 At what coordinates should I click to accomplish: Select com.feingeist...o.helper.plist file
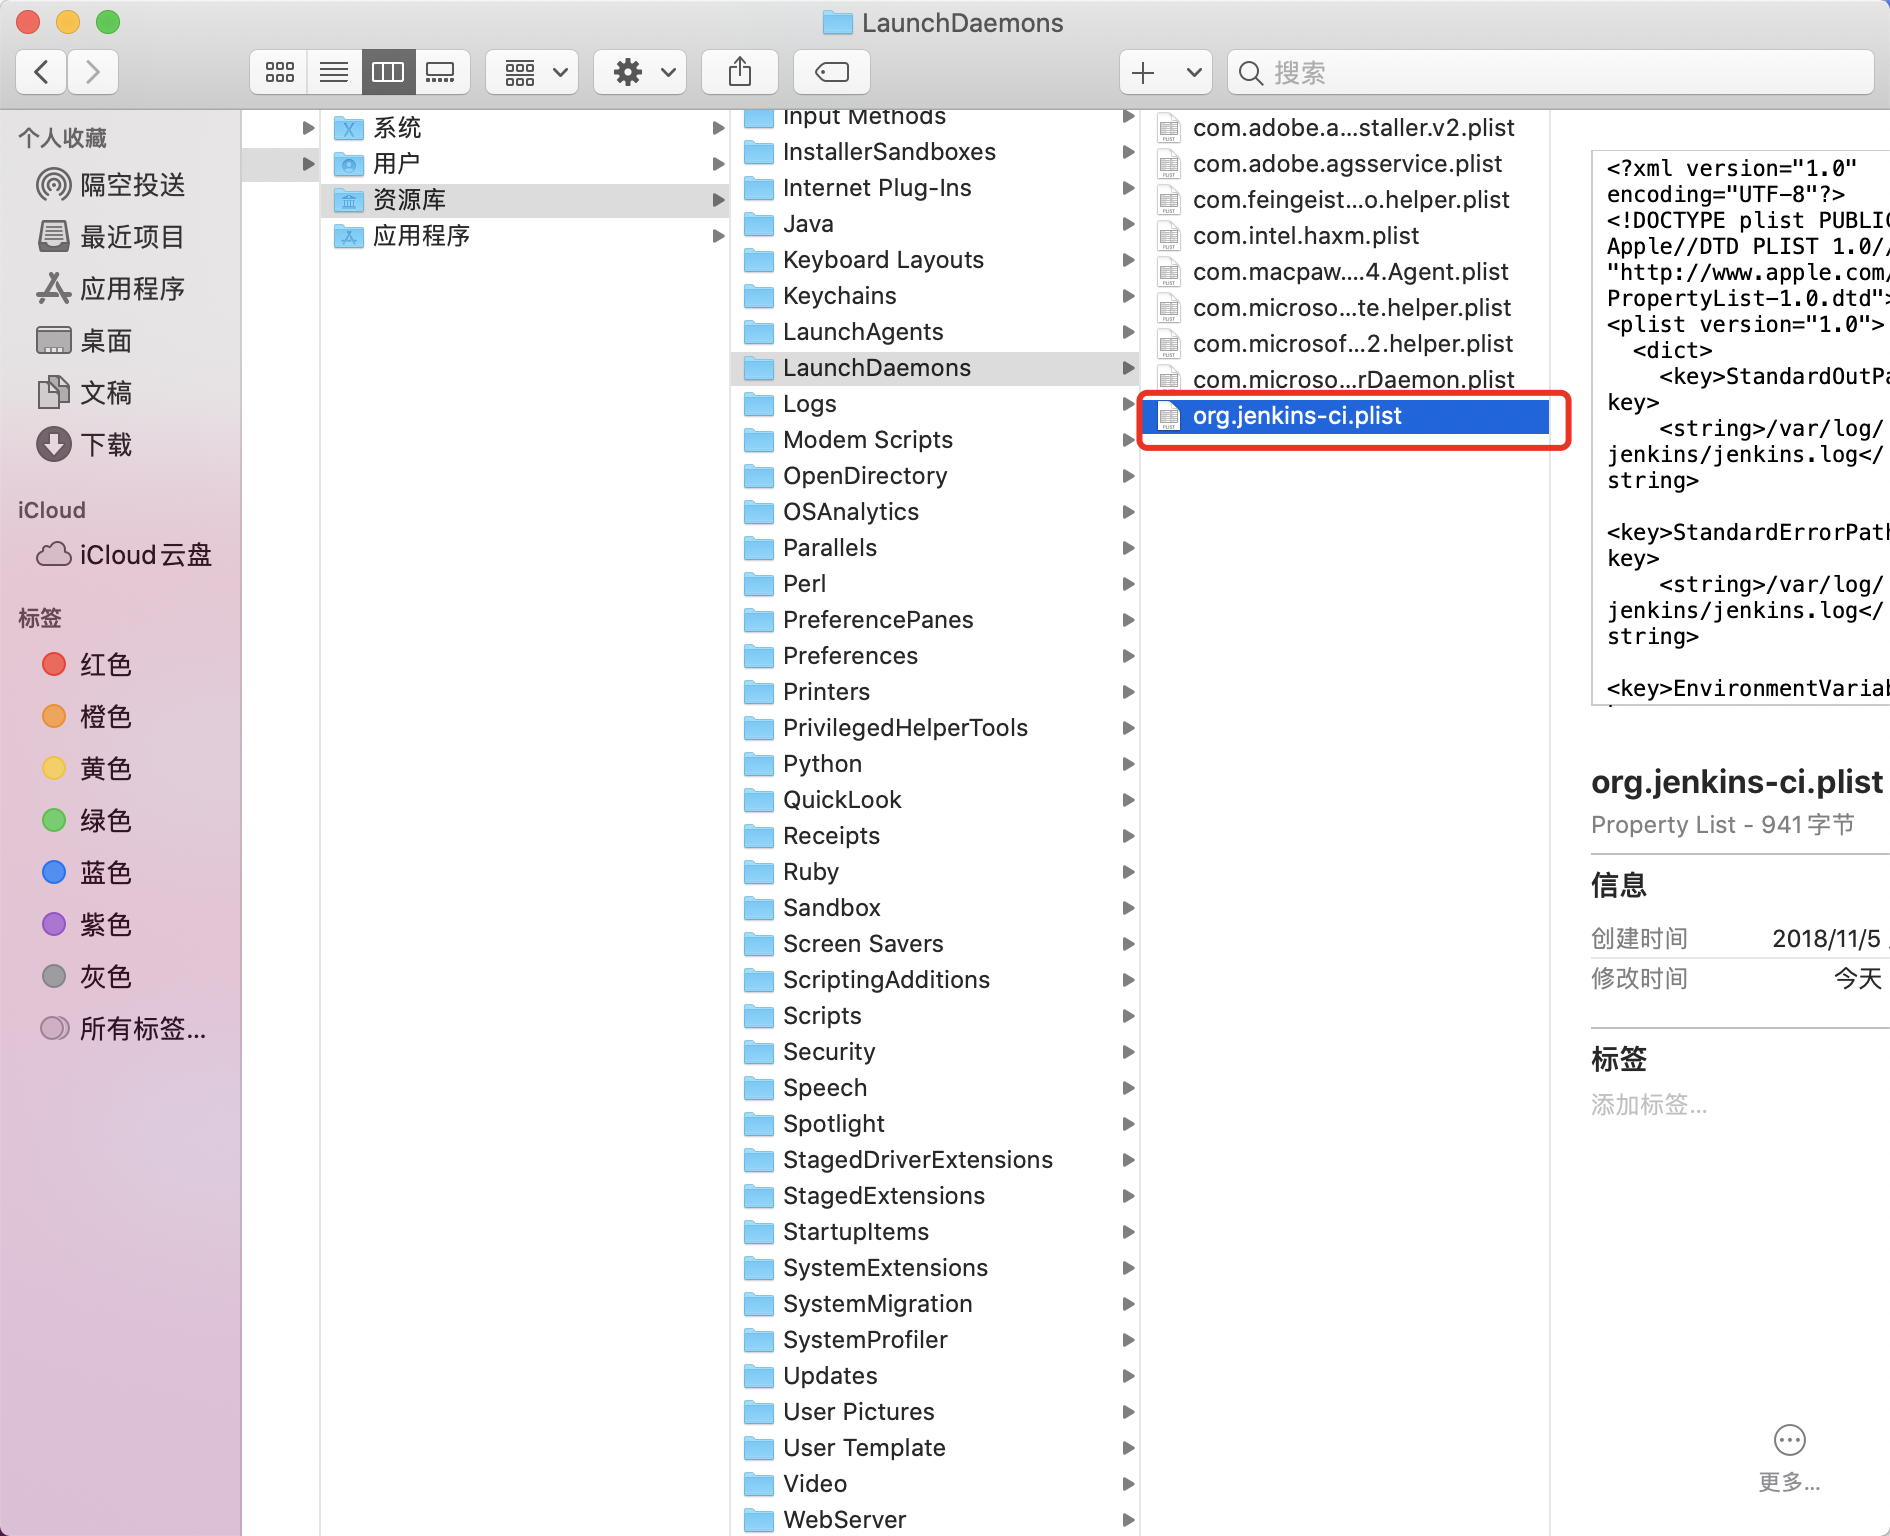click(1345, 200)
